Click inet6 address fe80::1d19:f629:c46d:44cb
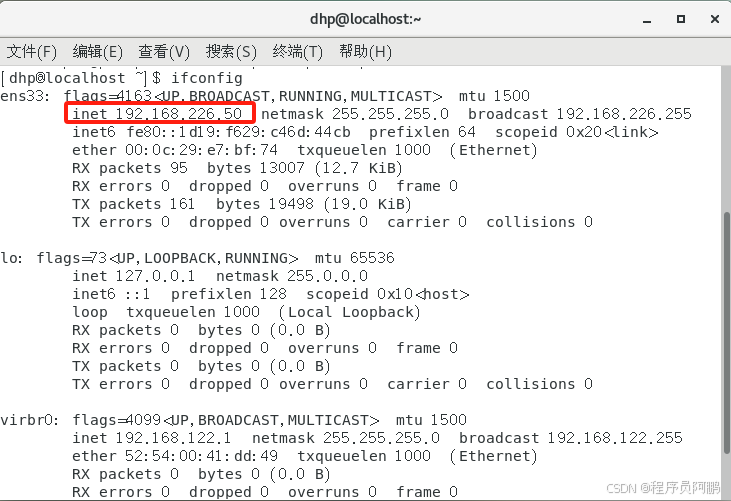Screen dimensions: 731x501 239,132
